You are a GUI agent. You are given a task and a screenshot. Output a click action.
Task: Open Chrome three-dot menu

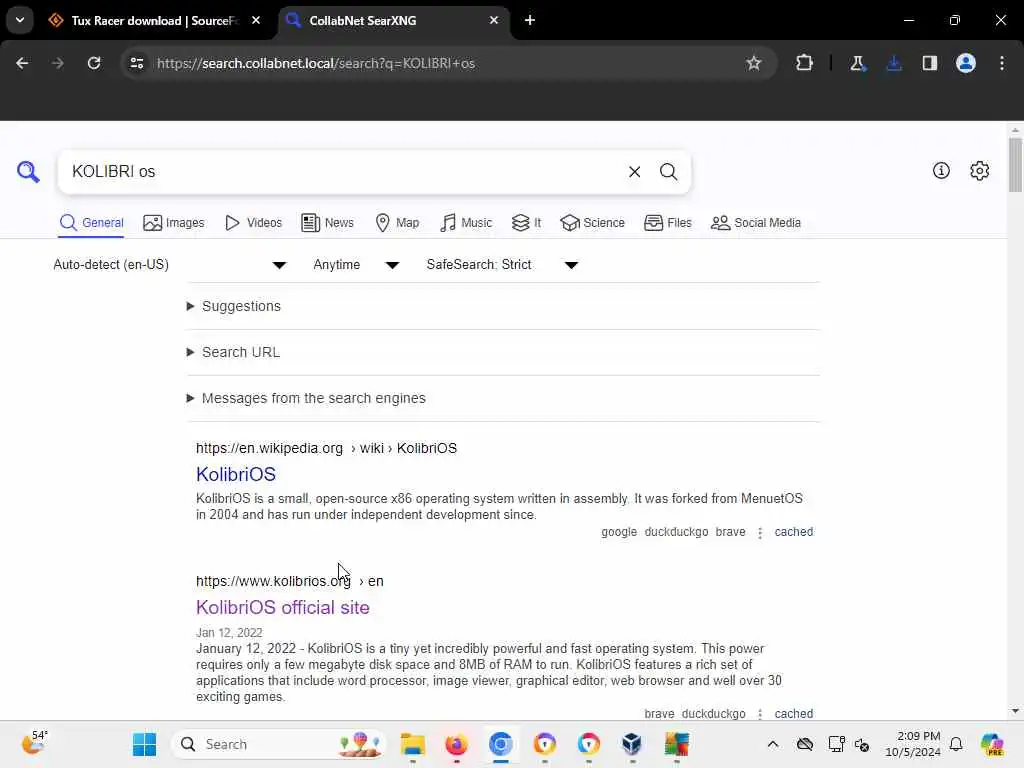1001,63
